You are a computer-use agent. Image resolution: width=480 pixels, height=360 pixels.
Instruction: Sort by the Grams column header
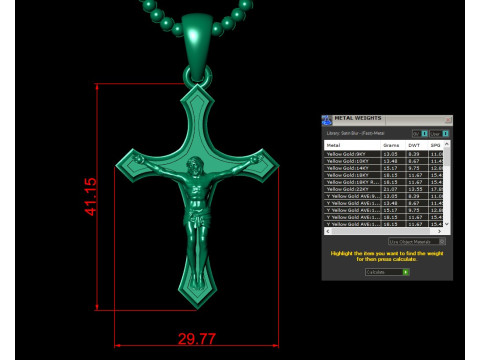tap(393, 145)
